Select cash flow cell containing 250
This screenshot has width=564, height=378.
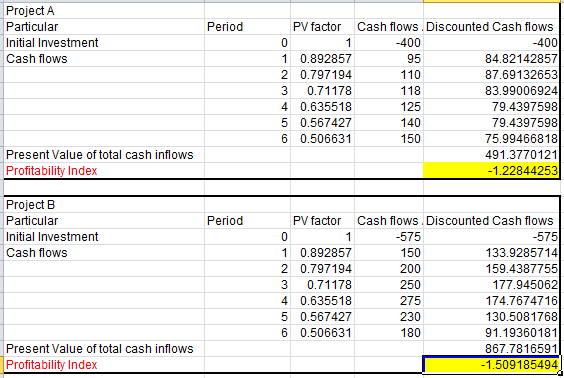click(389, 284)
